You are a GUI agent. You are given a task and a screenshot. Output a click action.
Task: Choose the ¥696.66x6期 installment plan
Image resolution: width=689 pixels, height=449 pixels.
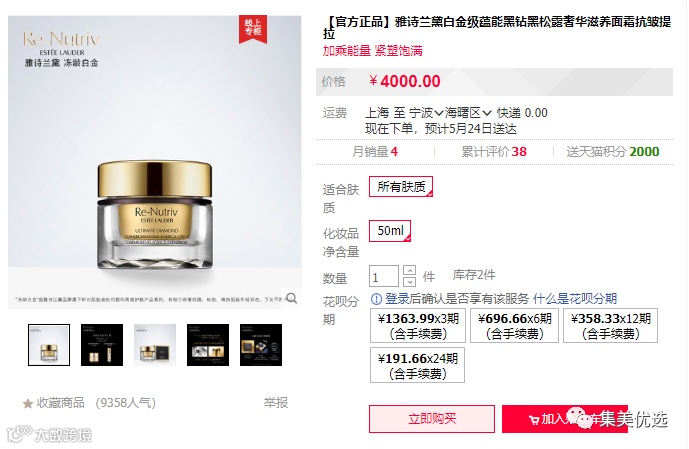coord(515,326)
